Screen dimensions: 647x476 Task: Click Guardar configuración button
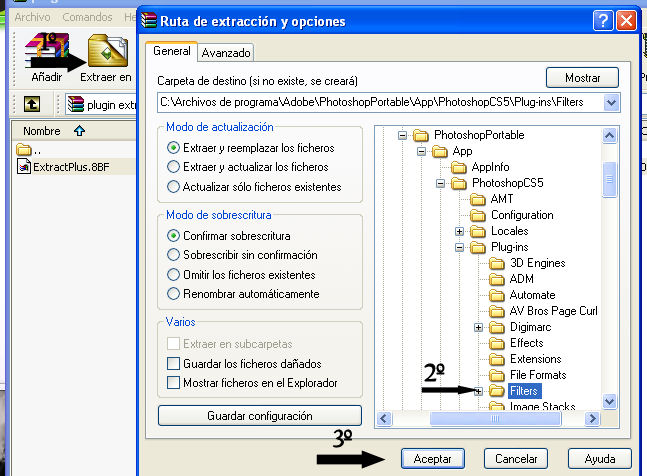(260, 415)
